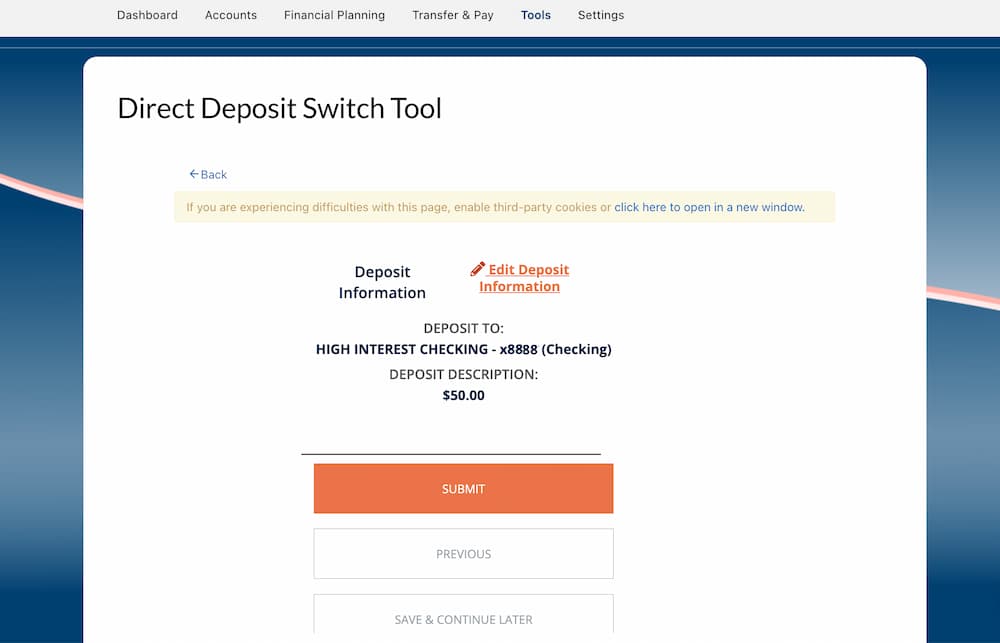Open Edit Deposit Information link
This screenshot has width=1000, height=643.
(x=520, y=277)
